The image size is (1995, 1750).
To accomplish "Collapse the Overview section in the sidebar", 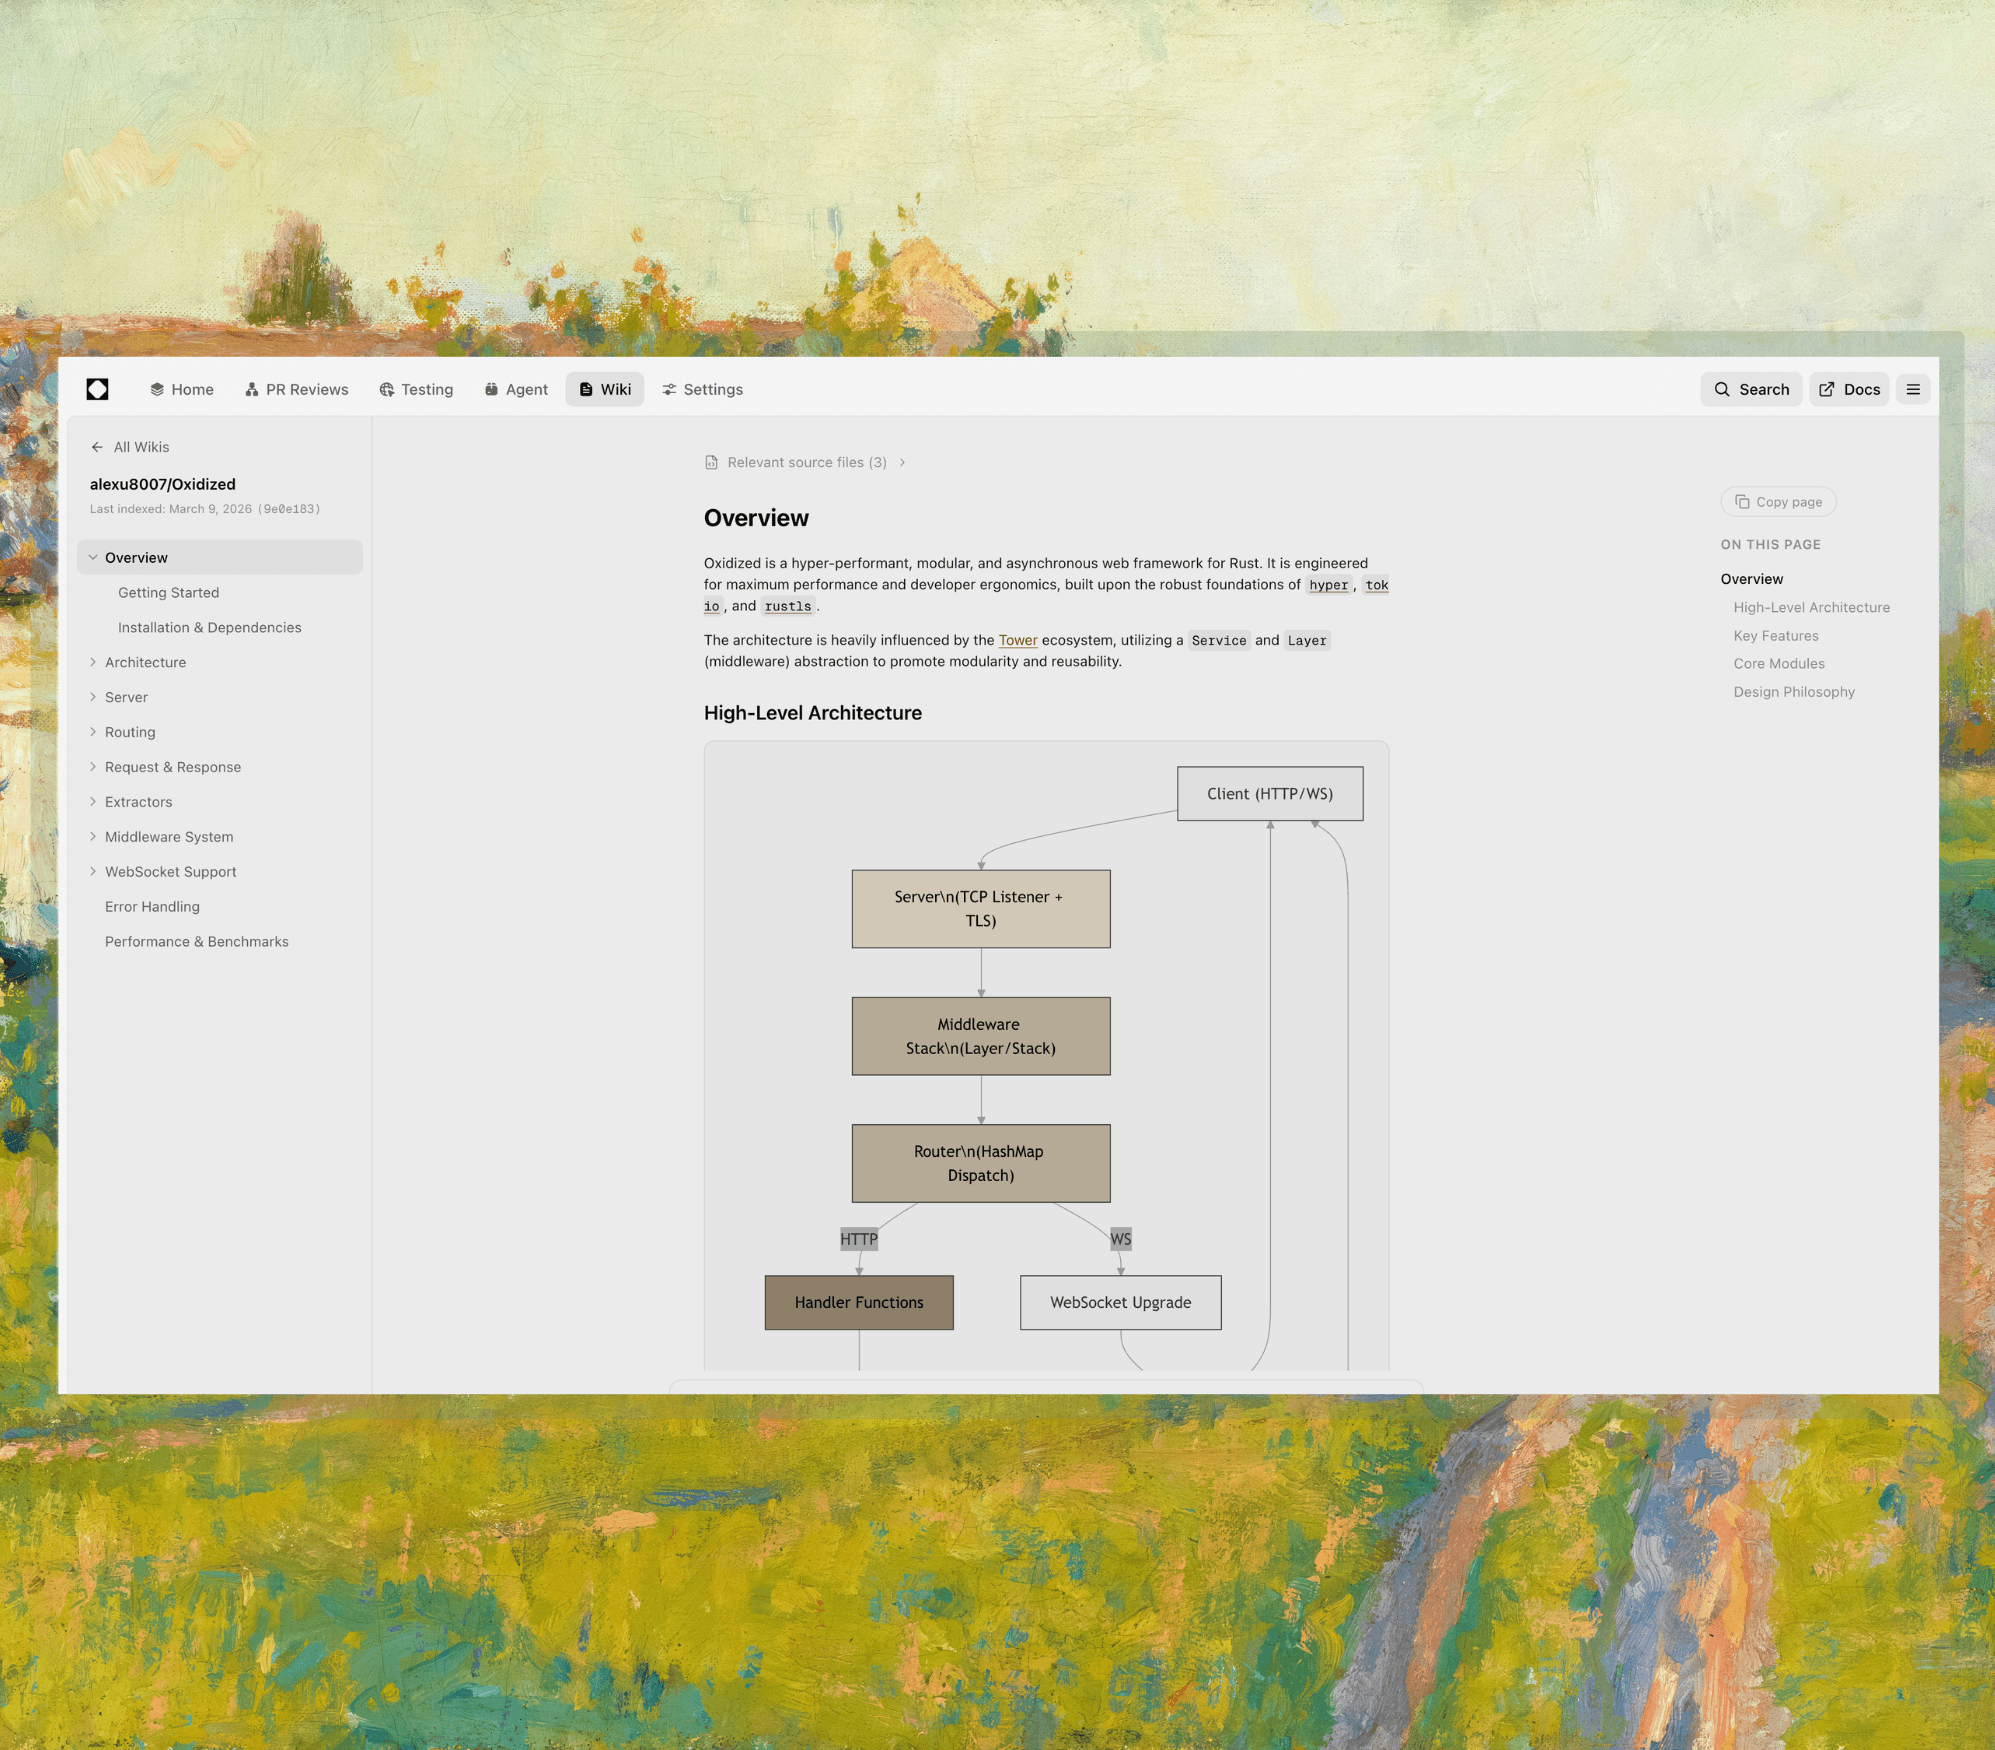I will pos(93,557).
